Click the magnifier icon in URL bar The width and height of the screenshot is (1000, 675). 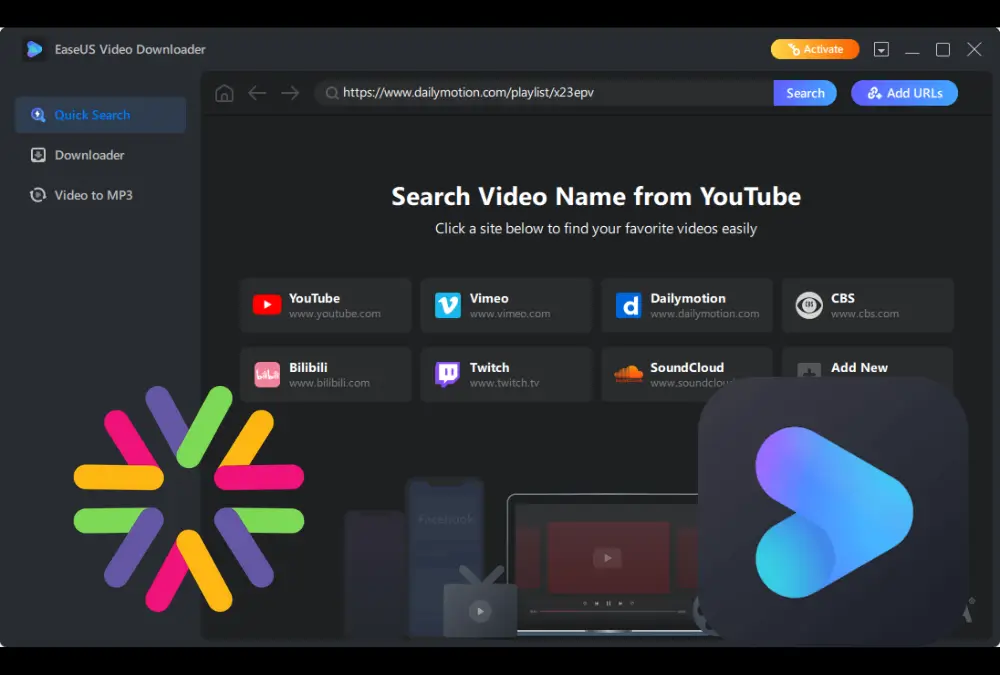(332, 93)
